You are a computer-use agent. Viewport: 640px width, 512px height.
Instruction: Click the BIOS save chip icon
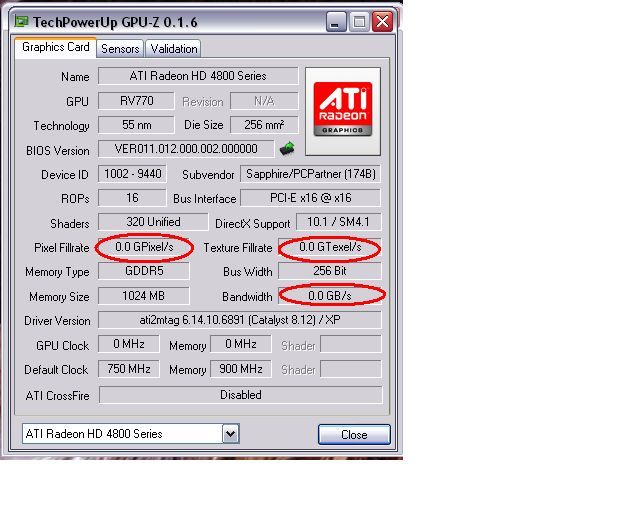coord(287,148)
